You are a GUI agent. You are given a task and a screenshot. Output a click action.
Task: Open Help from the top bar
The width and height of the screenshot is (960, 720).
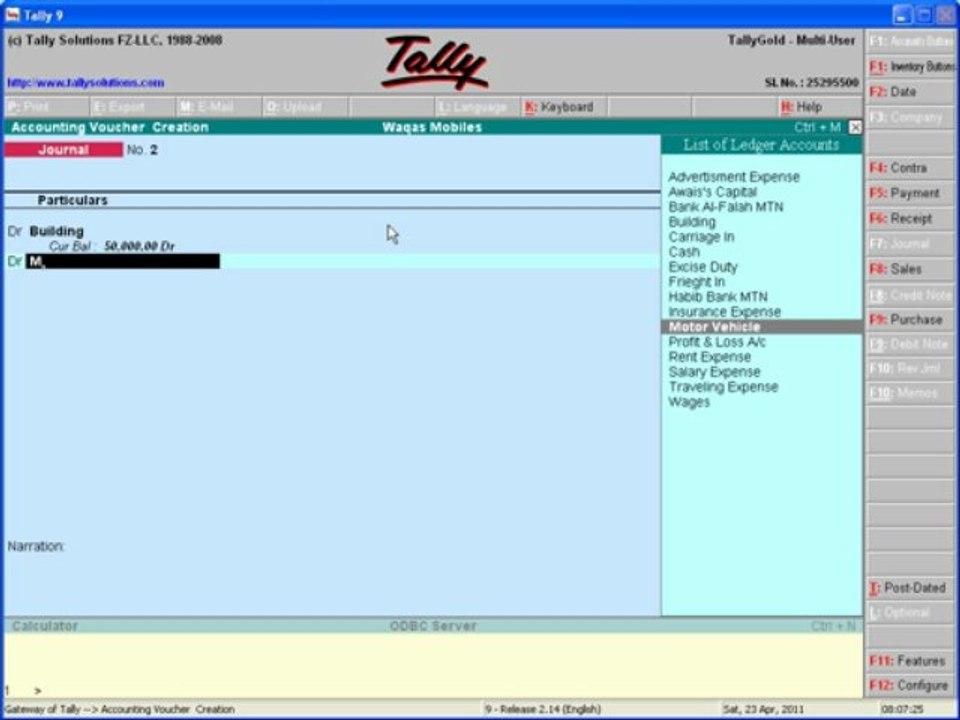[x=820, y=107]
